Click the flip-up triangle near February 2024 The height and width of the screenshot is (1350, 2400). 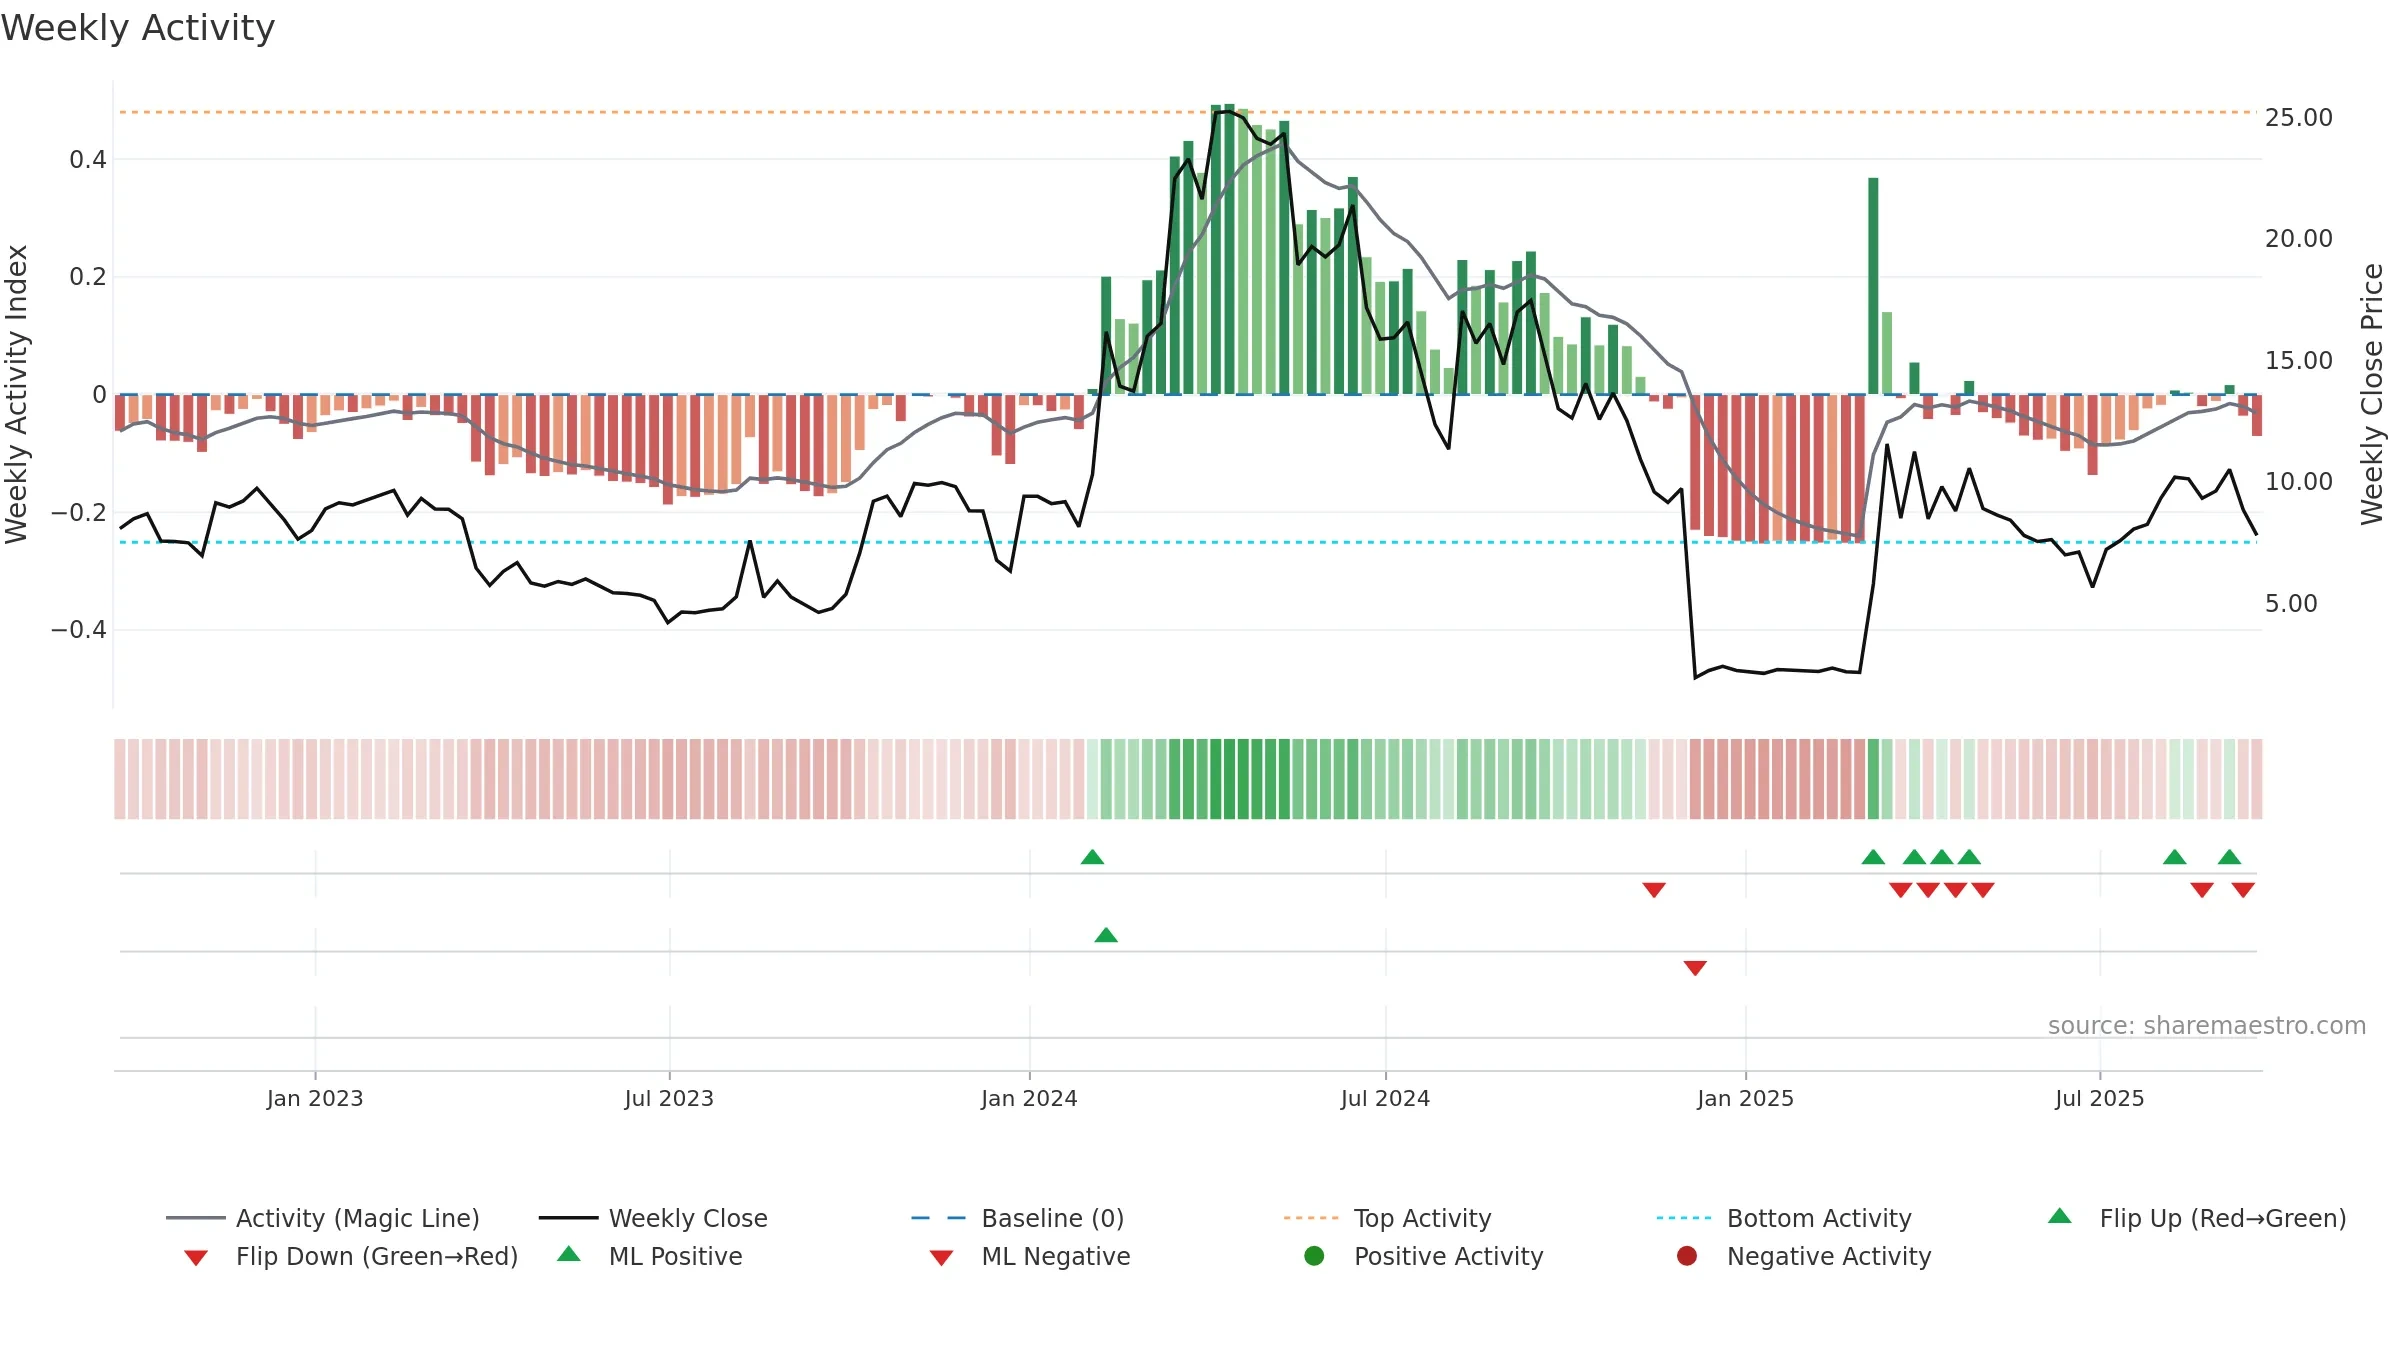pyautogui.click(x=1092, y=857)
